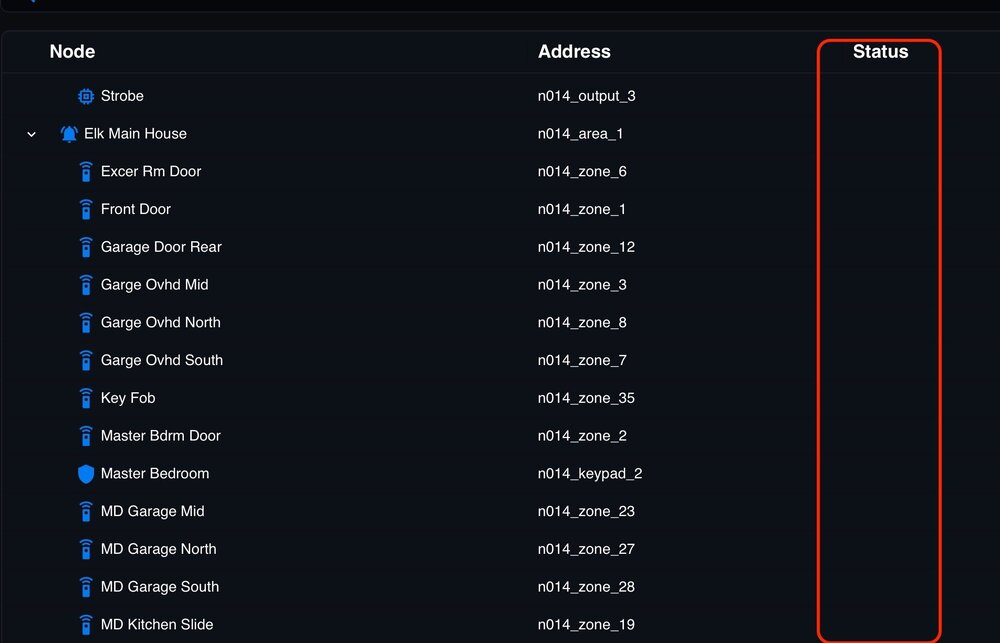Screen dimensions: 1000x643
Task: Click the Garge Ovhd South sensor icon
Action: coord(86,360)
